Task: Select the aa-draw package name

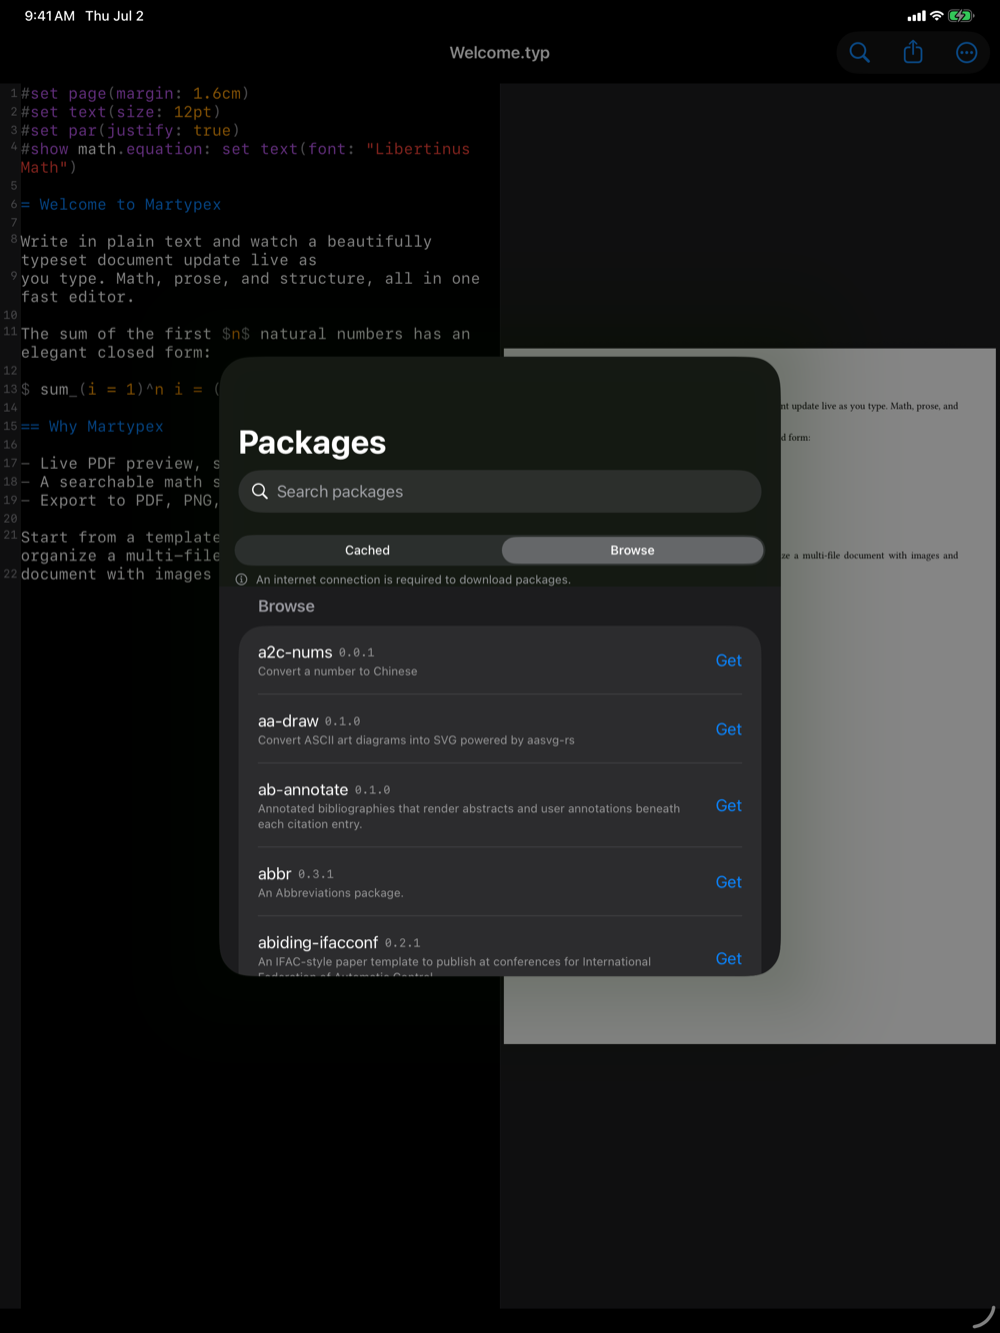Action: pos(288,721)
